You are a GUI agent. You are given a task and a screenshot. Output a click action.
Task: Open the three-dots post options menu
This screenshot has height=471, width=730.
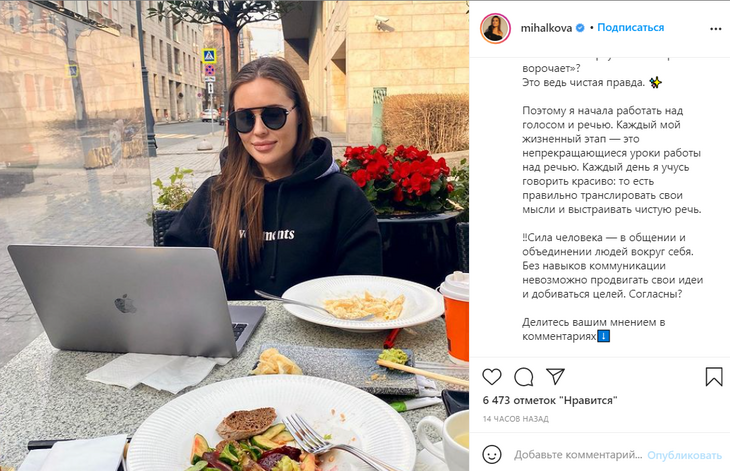pos(716,29)
